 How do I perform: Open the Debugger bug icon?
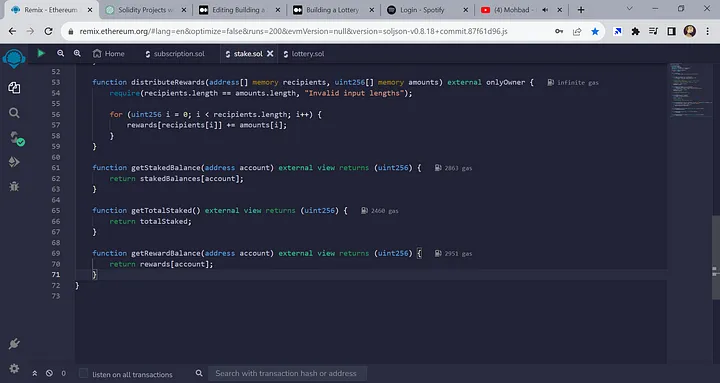pos(14,186)
